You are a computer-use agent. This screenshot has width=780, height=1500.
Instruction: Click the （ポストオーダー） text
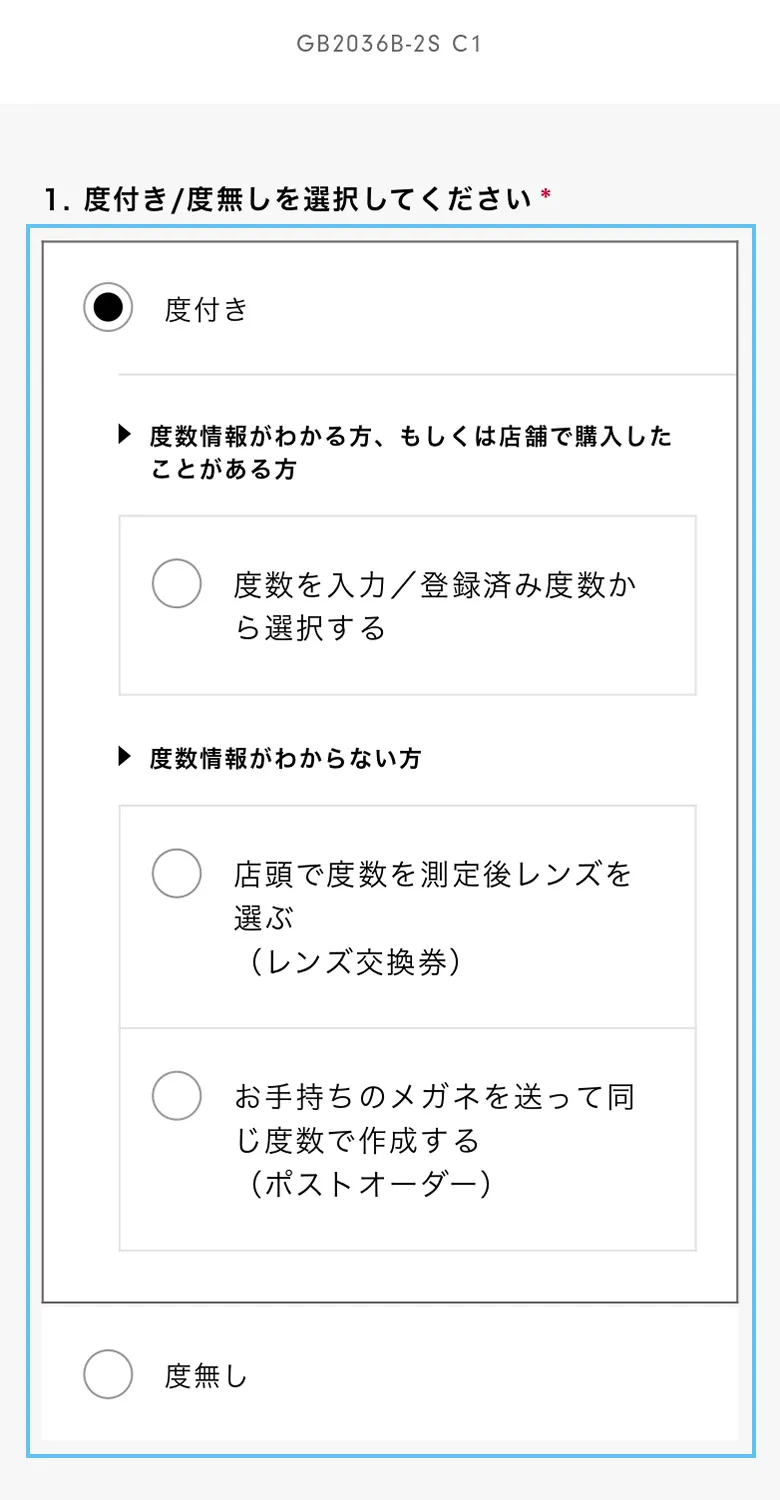pos(370,1184)
